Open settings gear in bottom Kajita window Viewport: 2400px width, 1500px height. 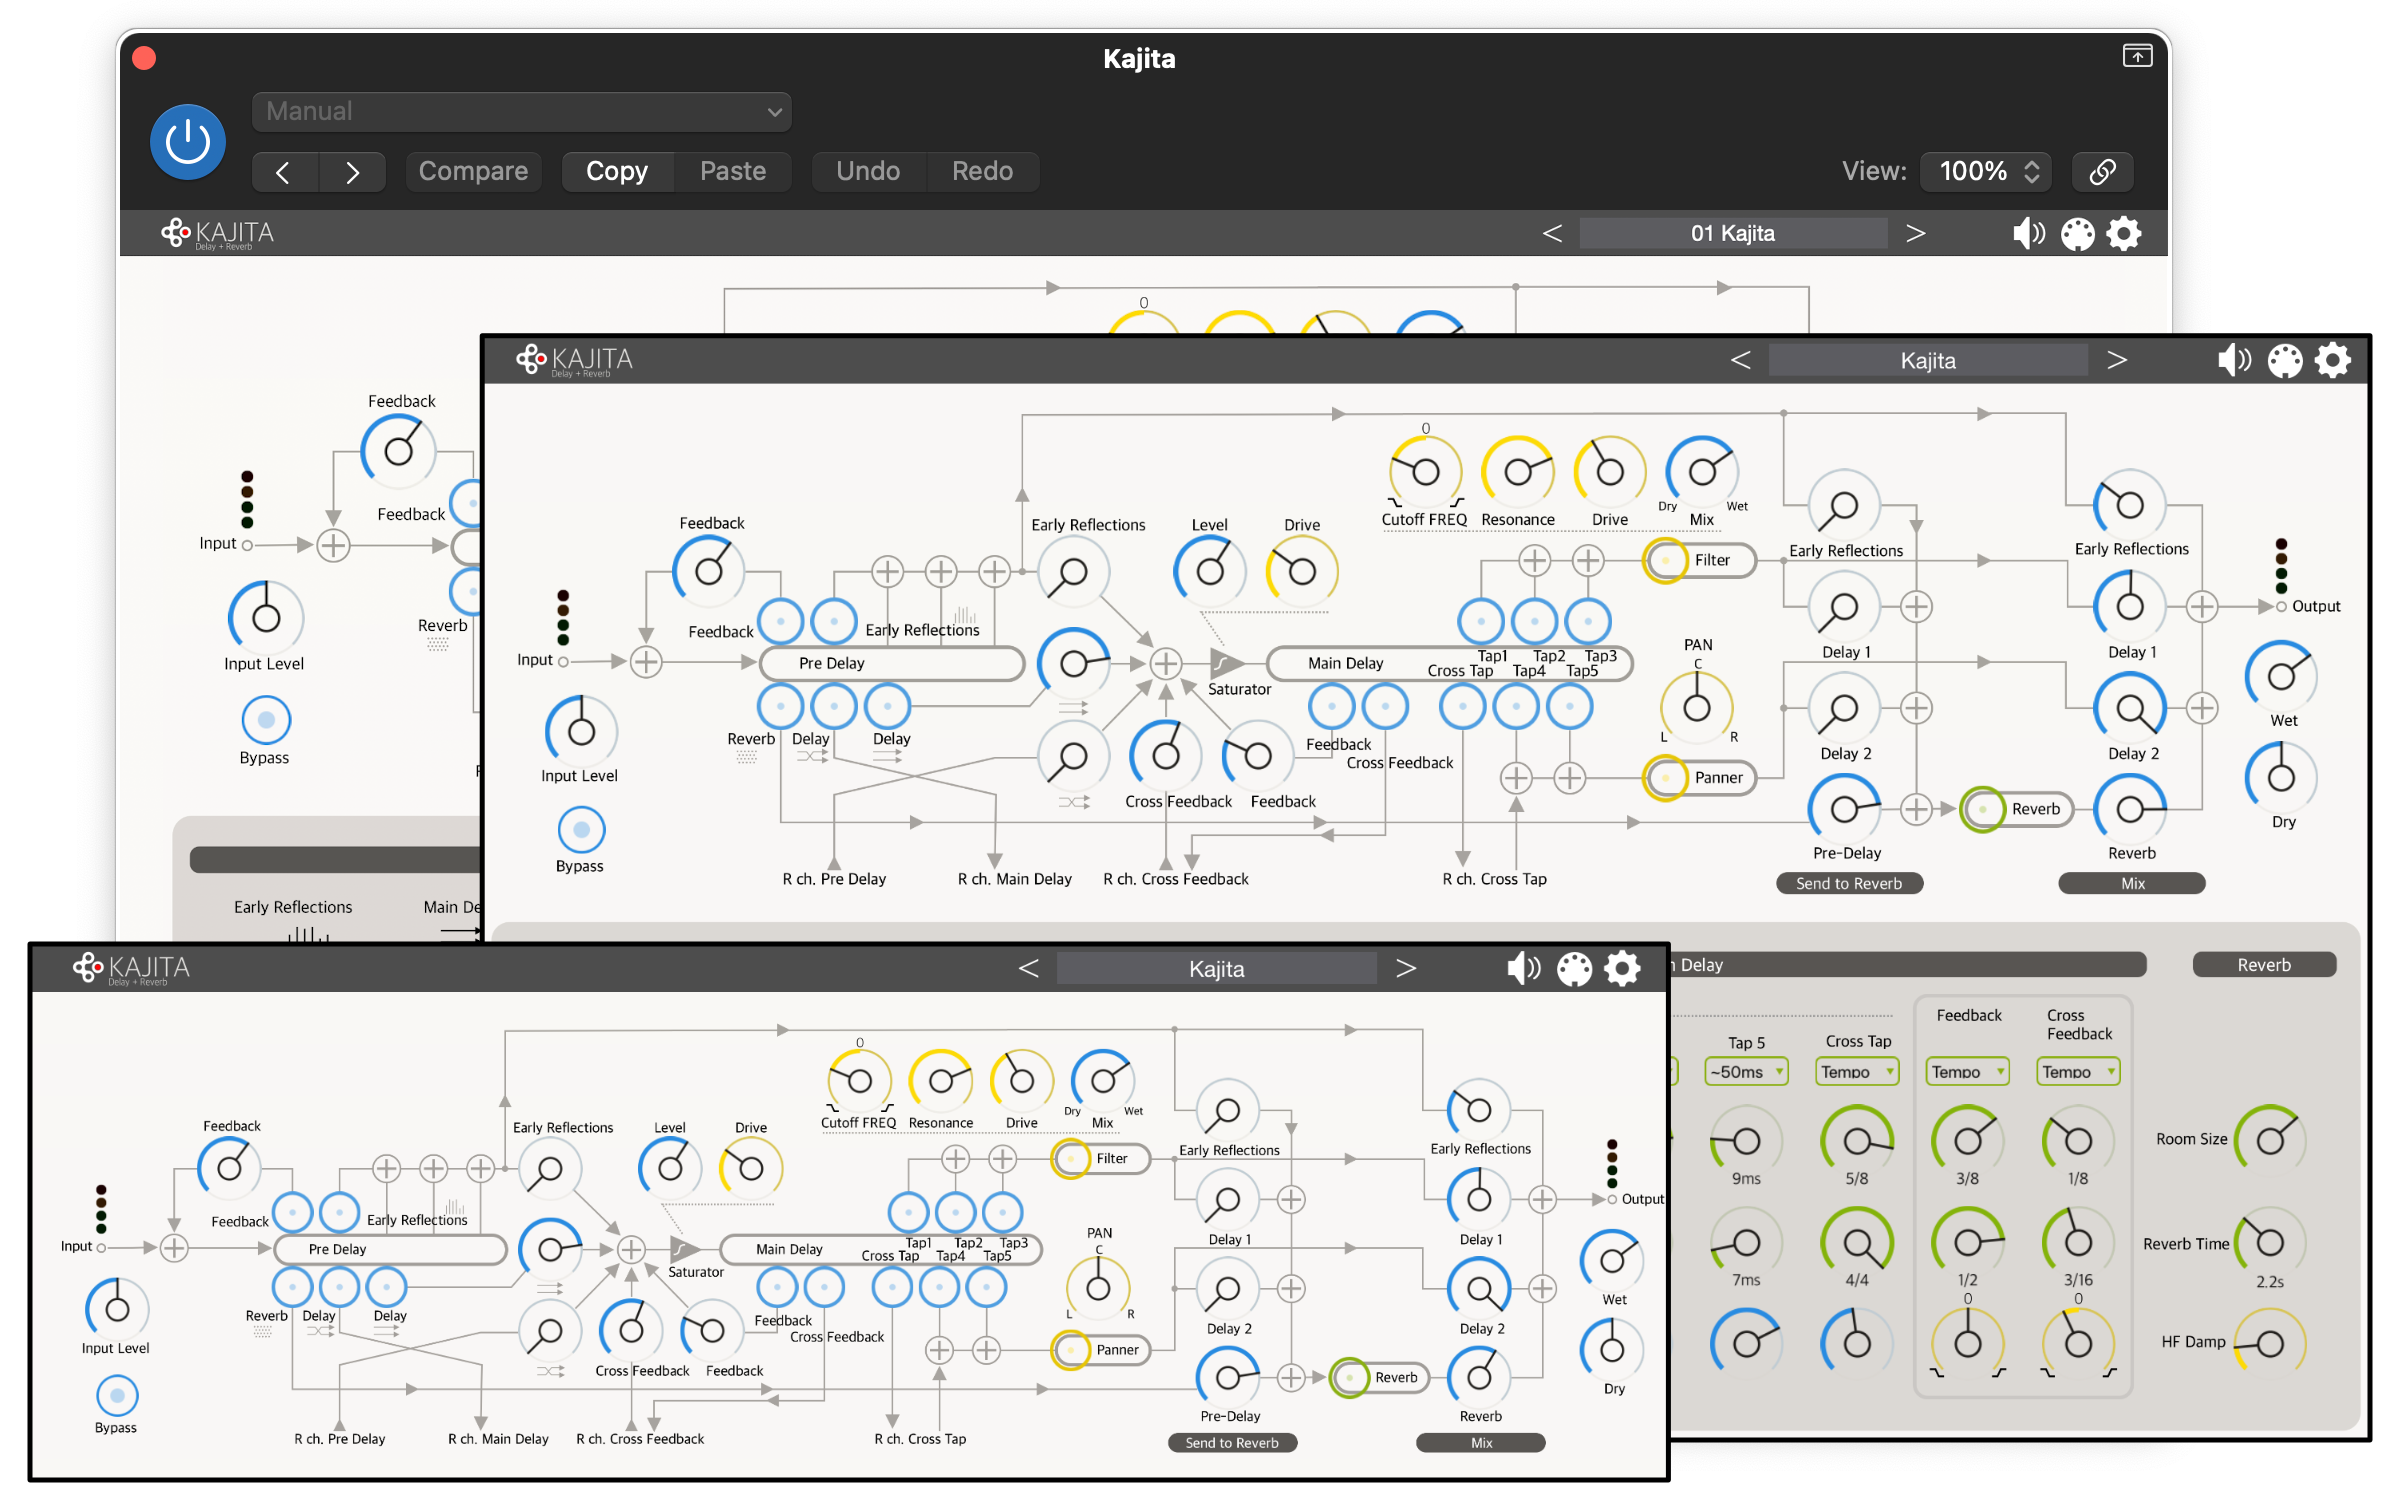1622,968
